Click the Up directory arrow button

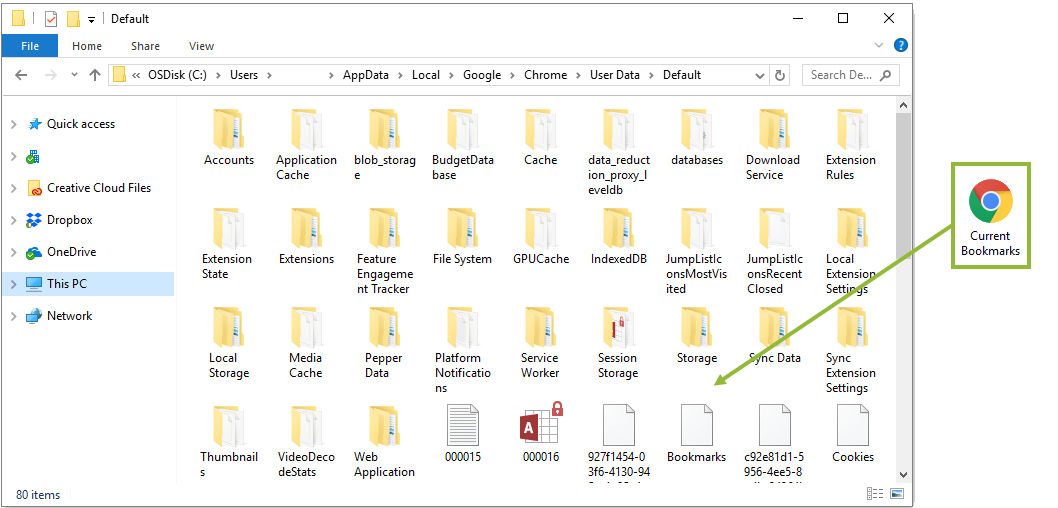point(95,75)
